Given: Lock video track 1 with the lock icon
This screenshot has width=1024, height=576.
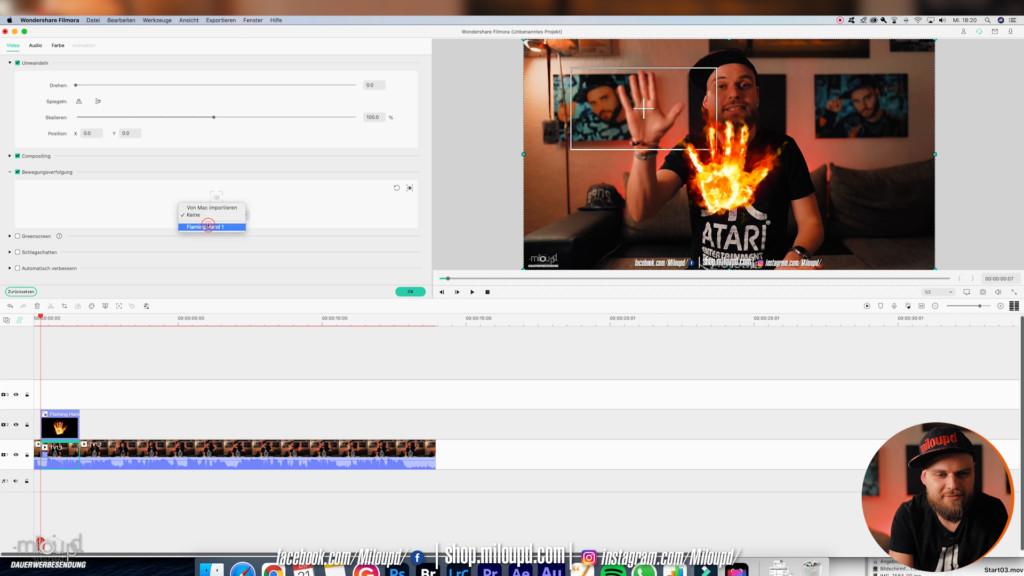Looking at the screenshot, I should [27, 455].
